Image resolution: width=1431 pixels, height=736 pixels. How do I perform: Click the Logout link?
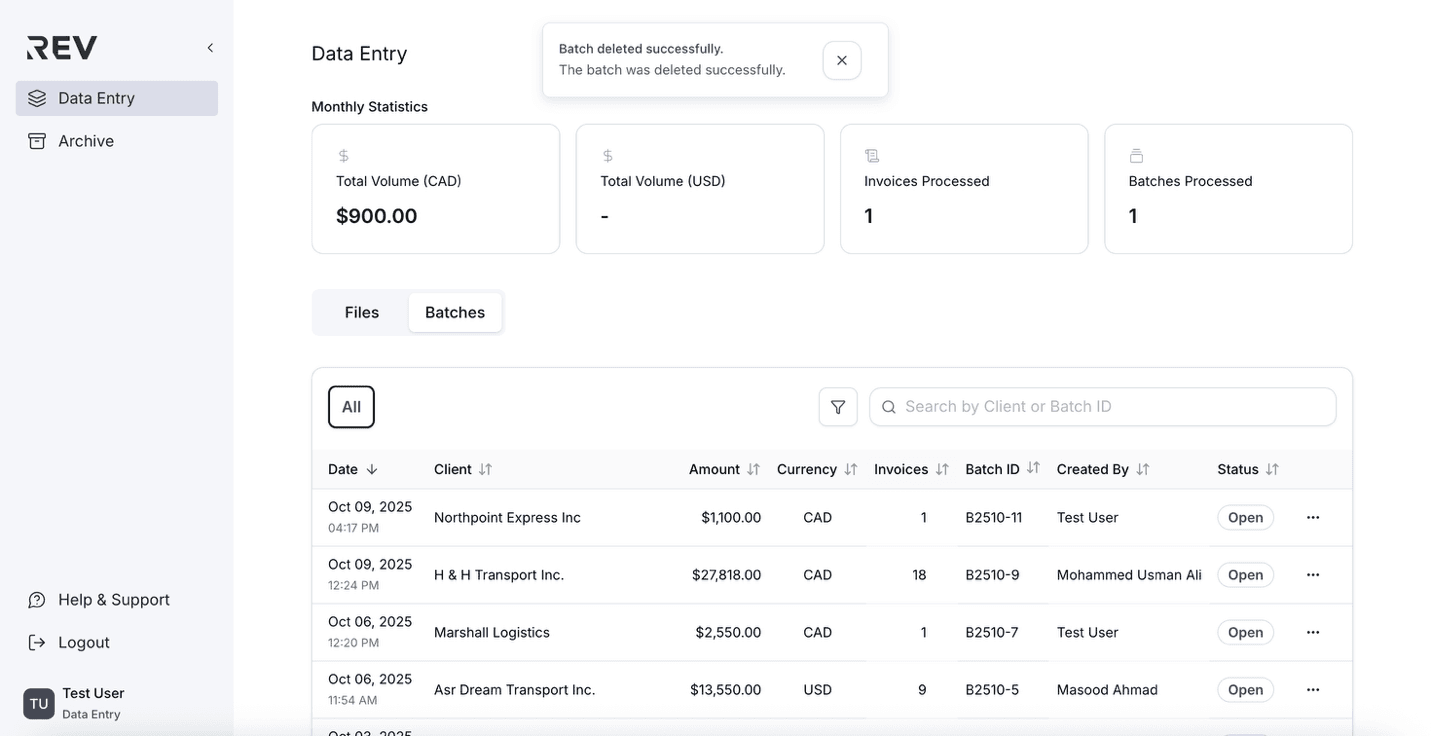[84, 643]
